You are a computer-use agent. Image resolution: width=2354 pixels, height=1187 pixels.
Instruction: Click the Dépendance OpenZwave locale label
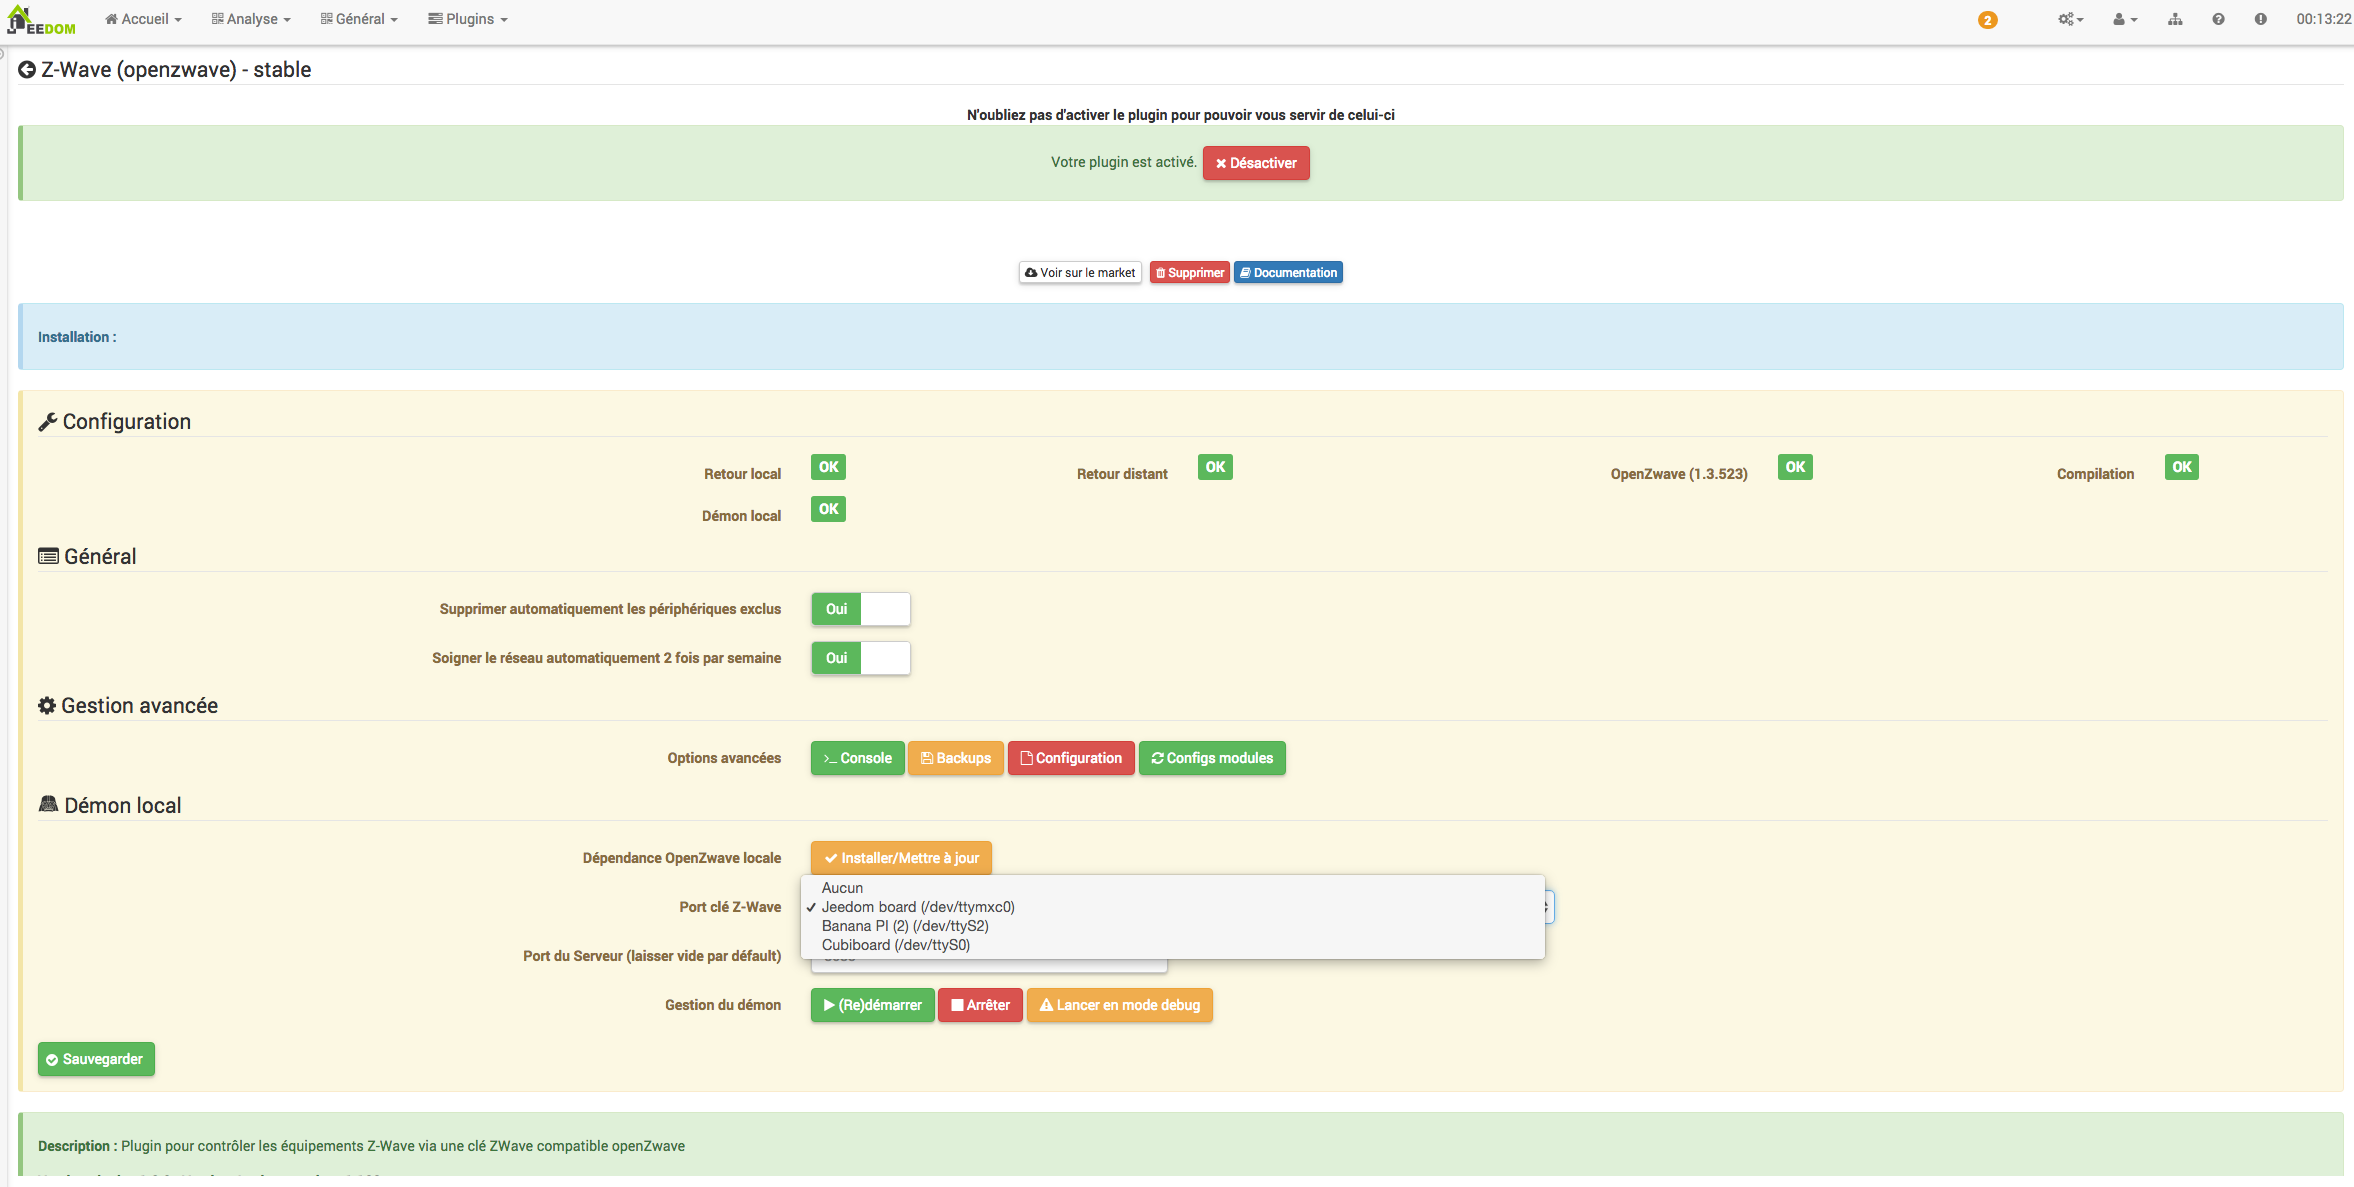(682, 858)
